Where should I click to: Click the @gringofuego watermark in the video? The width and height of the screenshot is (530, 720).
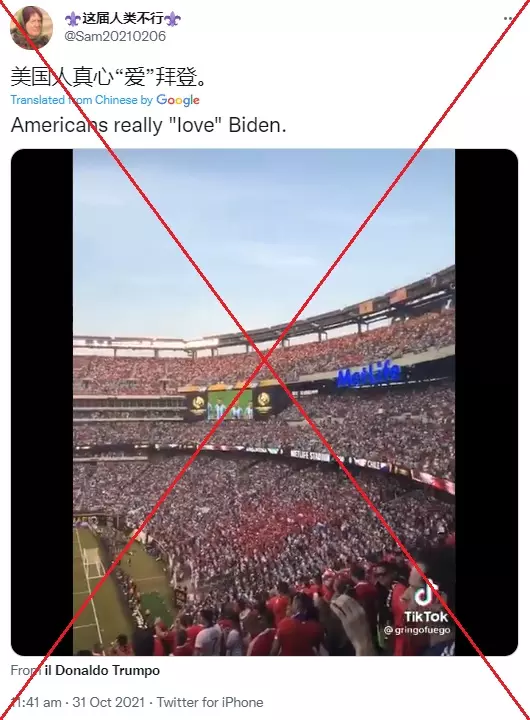click(x=417, y=630)
